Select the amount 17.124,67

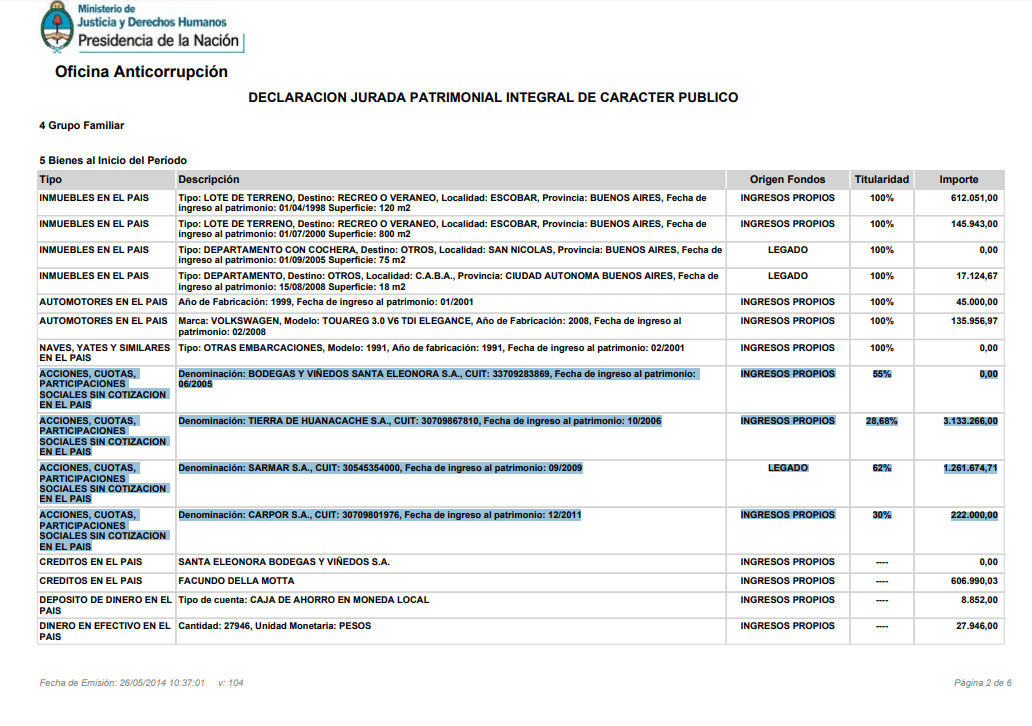coord(976,276)
